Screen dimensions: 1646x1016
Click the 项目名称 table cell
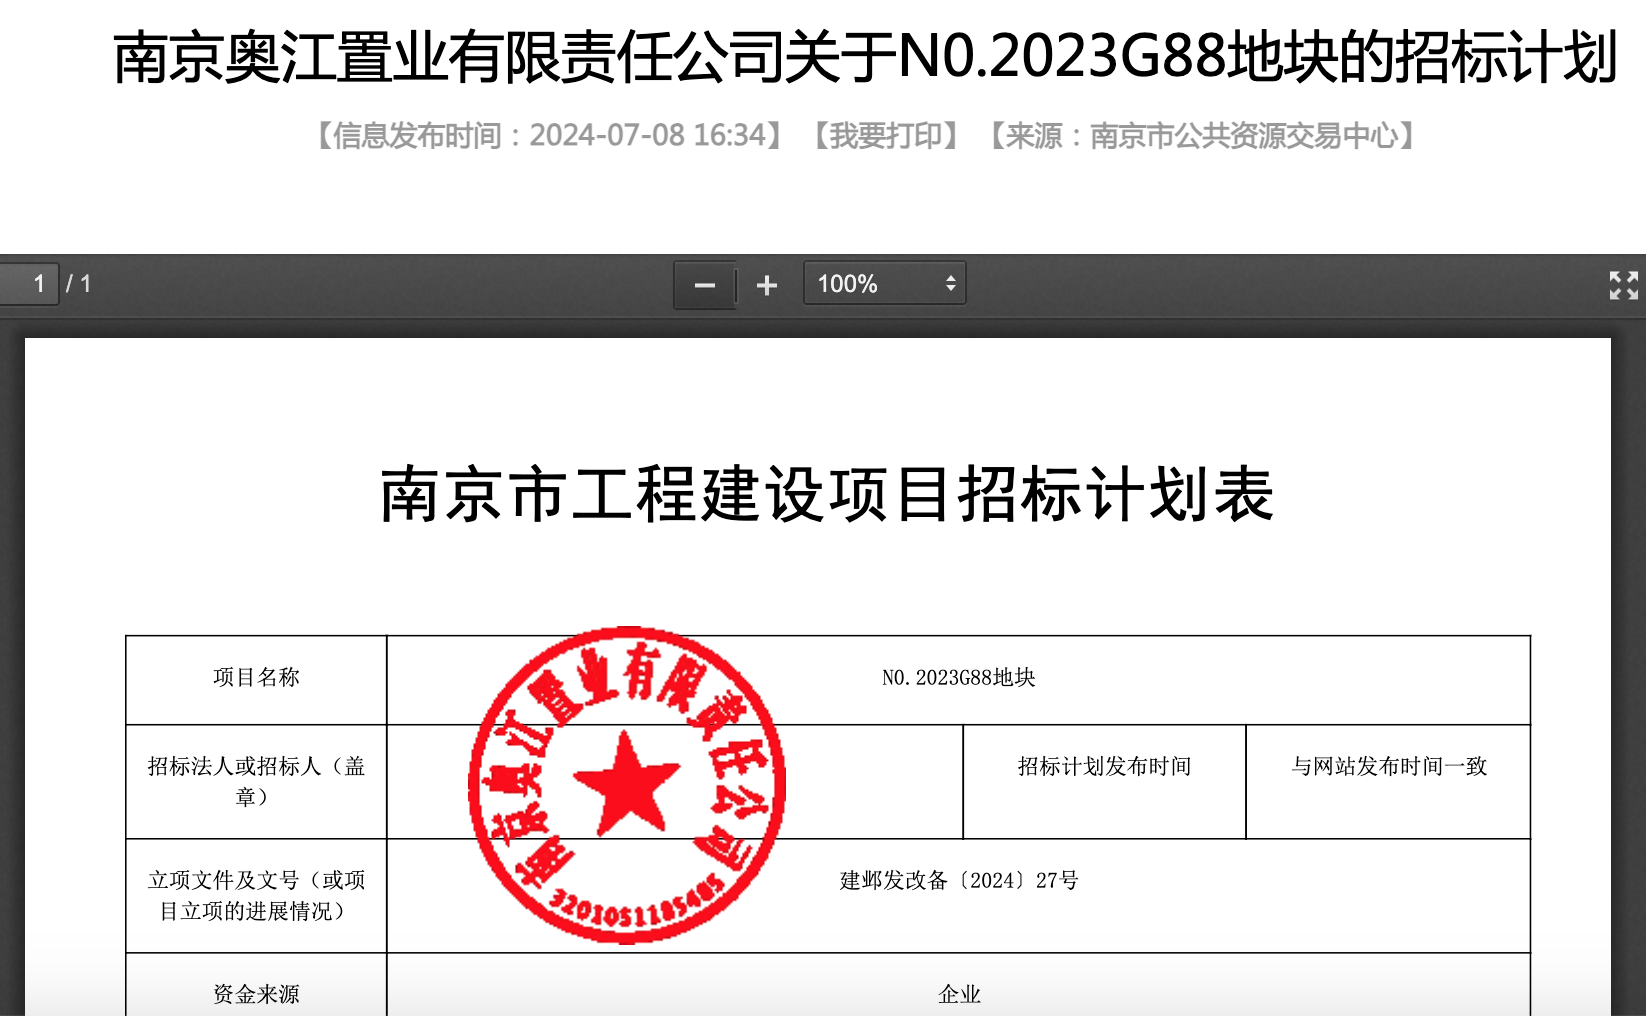pyautogui.click(x=256, y=679)
